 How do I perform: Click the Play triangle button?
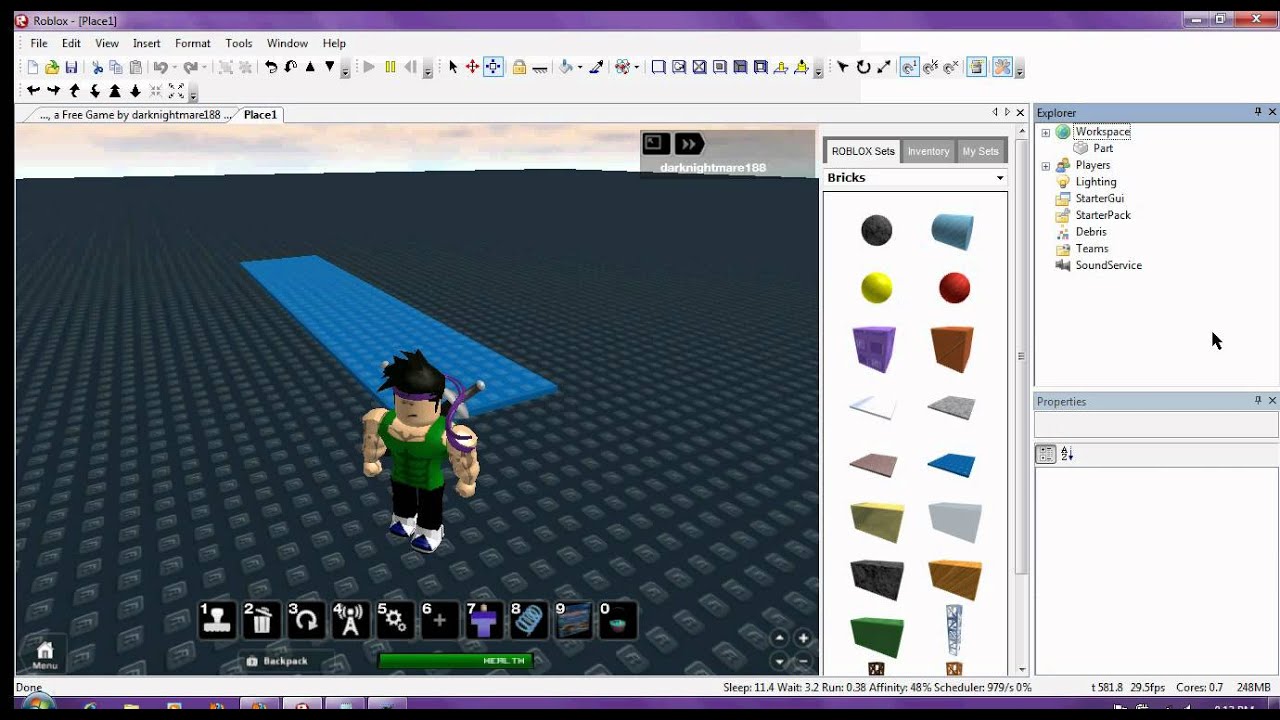point(369,67)
